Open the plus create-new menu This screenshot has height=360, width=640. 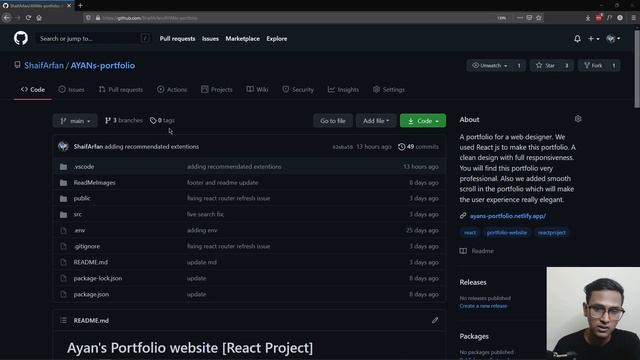(x=593, y=39)
